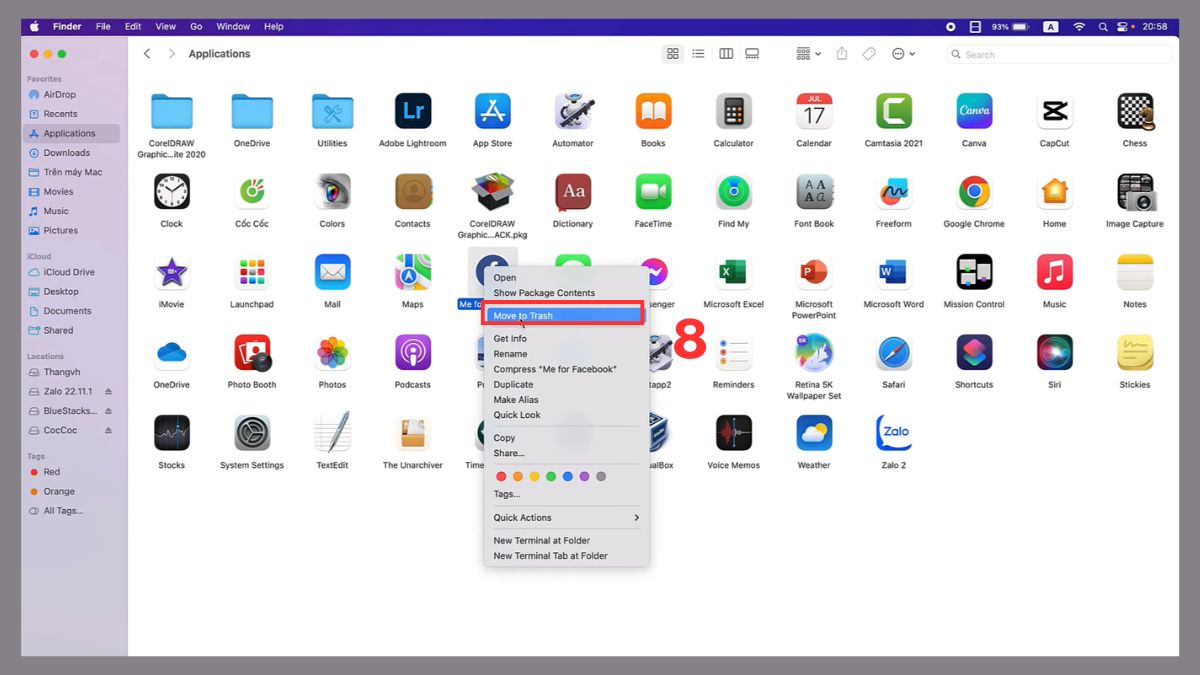Select the Microsoft PowerPoint icon
Viewport: 1200px width, 675px height.
[x=814, y=272]
